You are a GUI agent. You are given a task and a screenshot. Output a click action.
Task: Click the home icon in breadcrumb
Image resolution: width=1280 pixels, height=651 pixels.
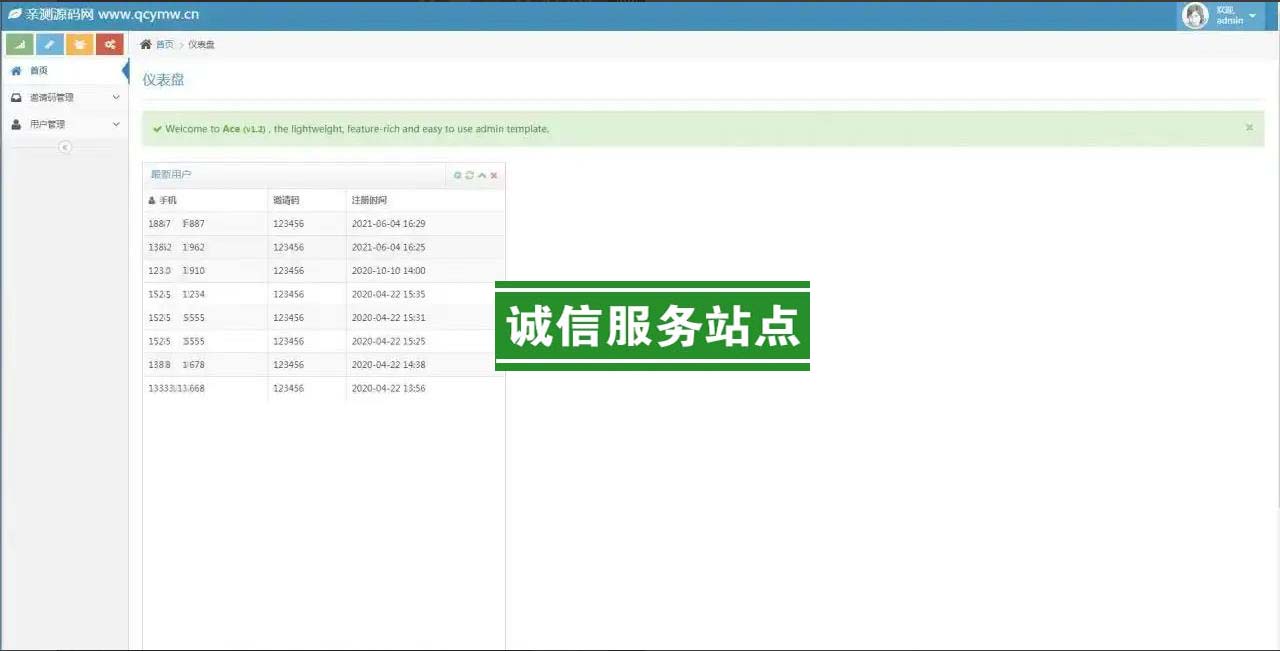[146, 44]
